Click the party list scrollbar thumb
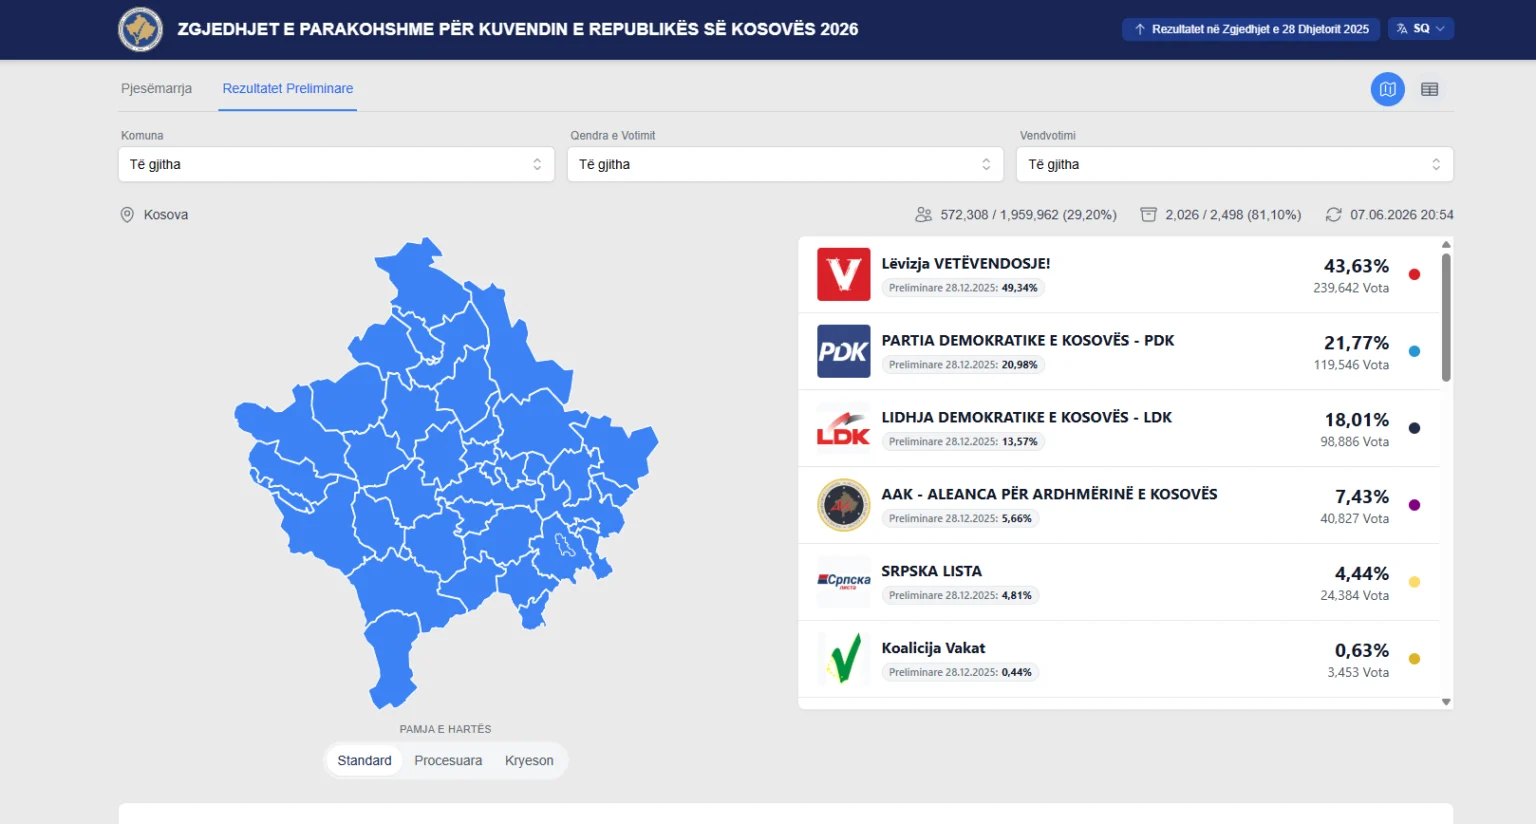Image resolution: width=1536 pixels, height=824 pixels. click(x=1446, y=317)
